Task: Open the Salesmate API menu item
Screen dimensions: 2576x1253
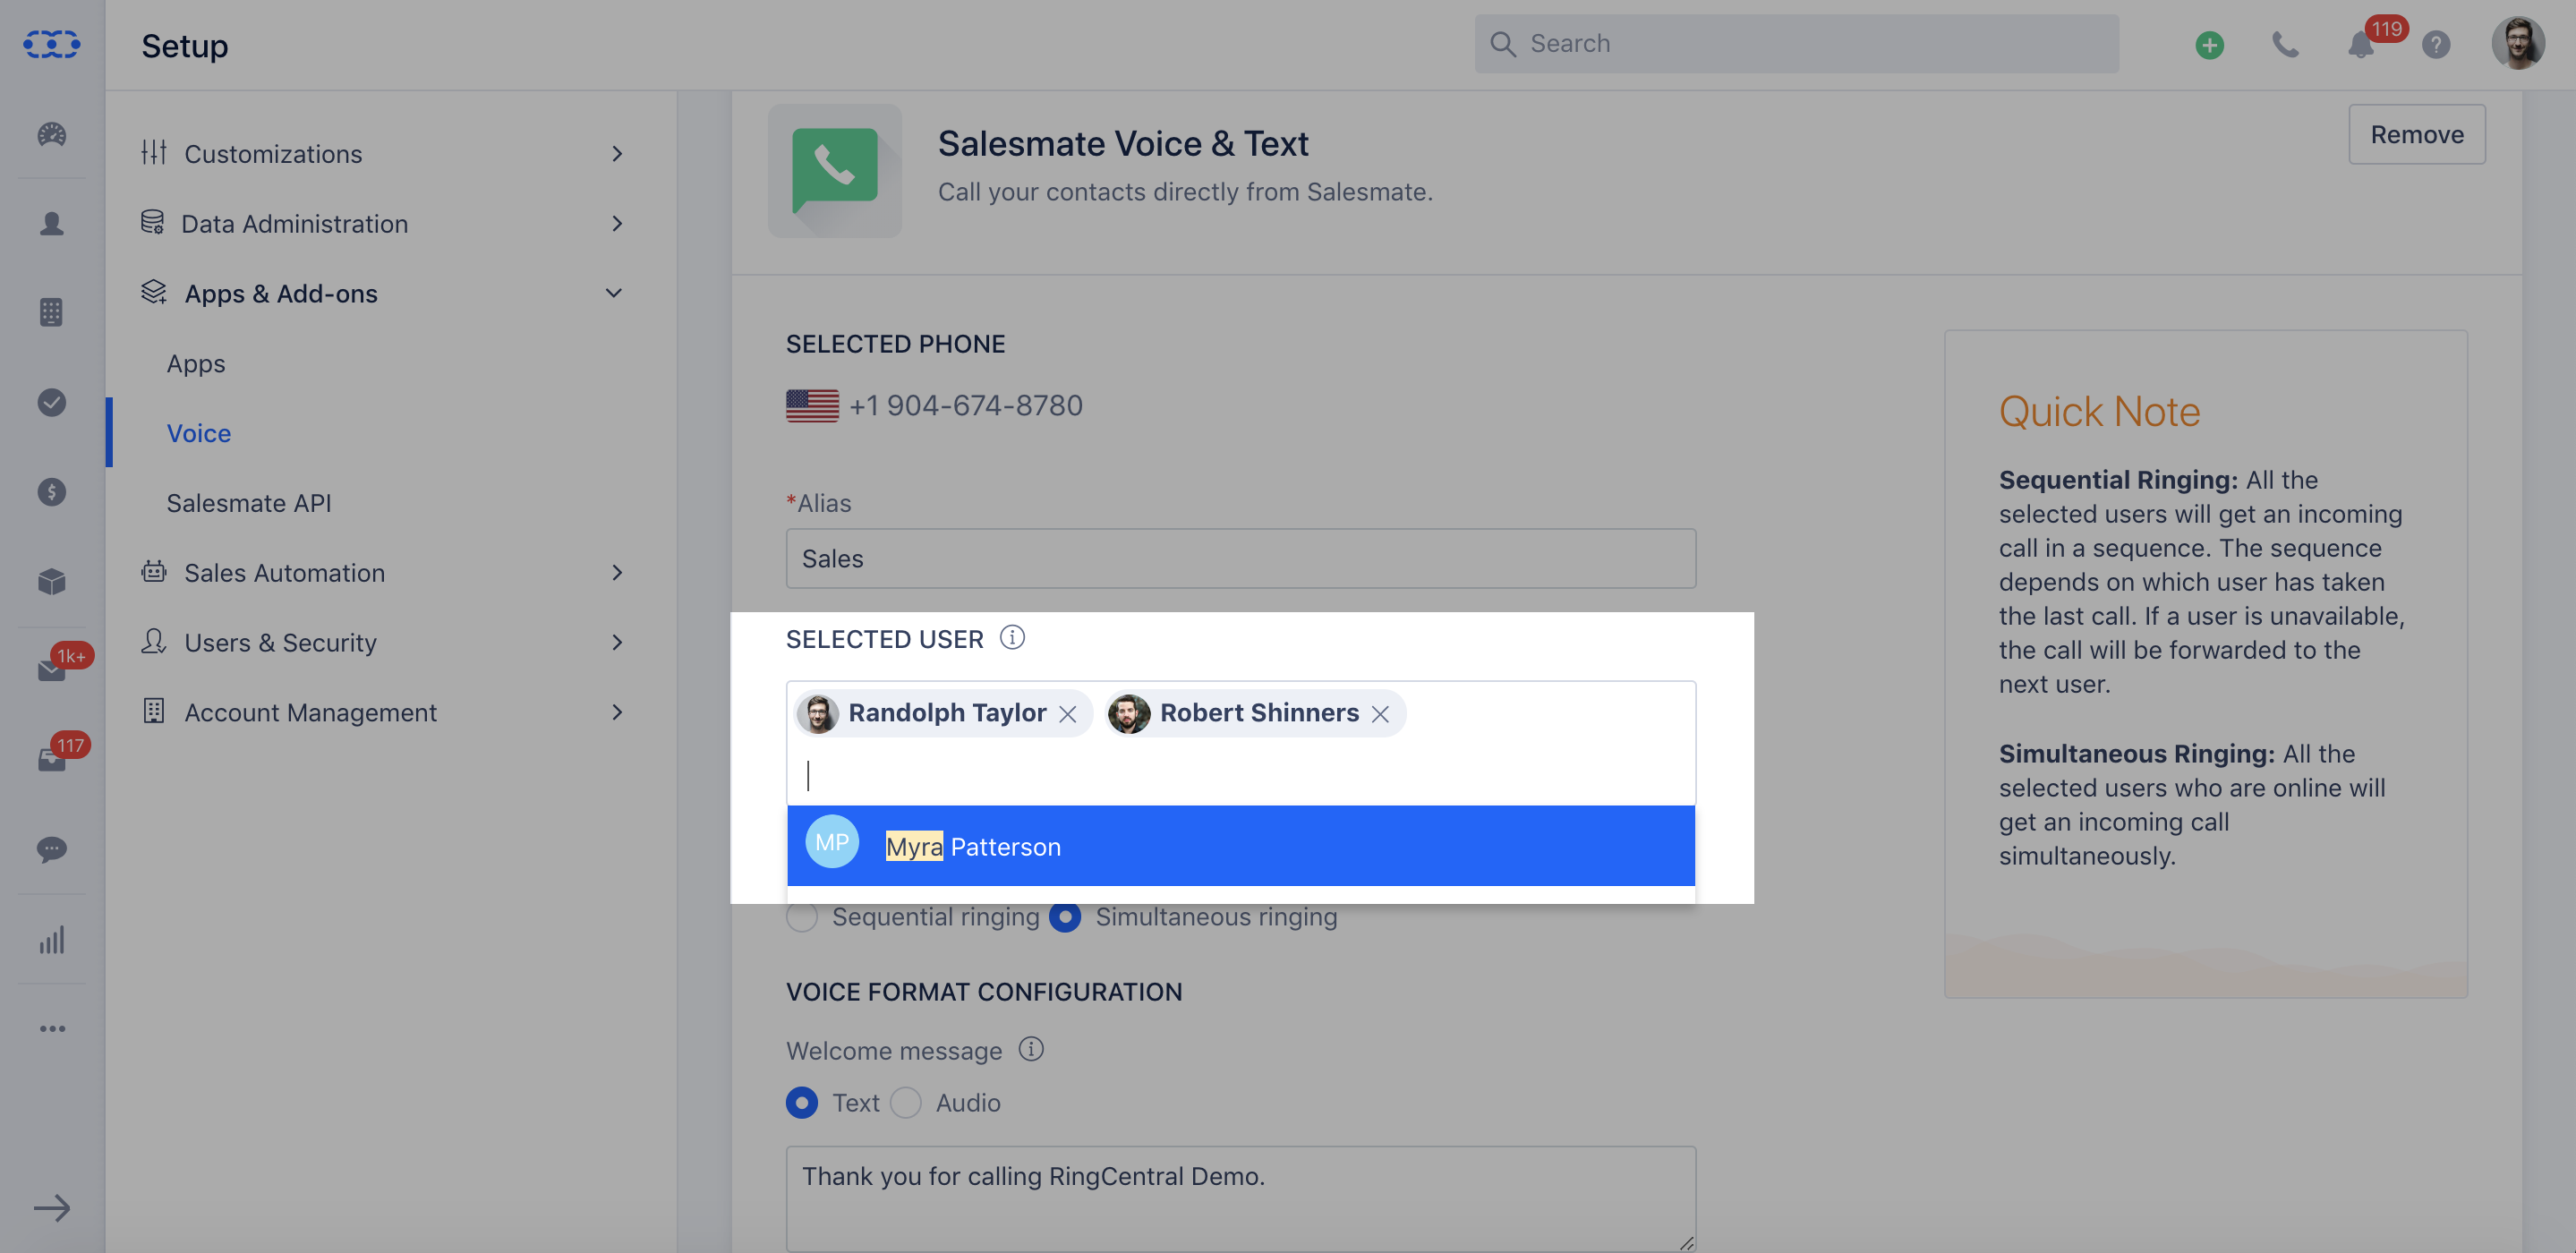Action: (249, 503)
